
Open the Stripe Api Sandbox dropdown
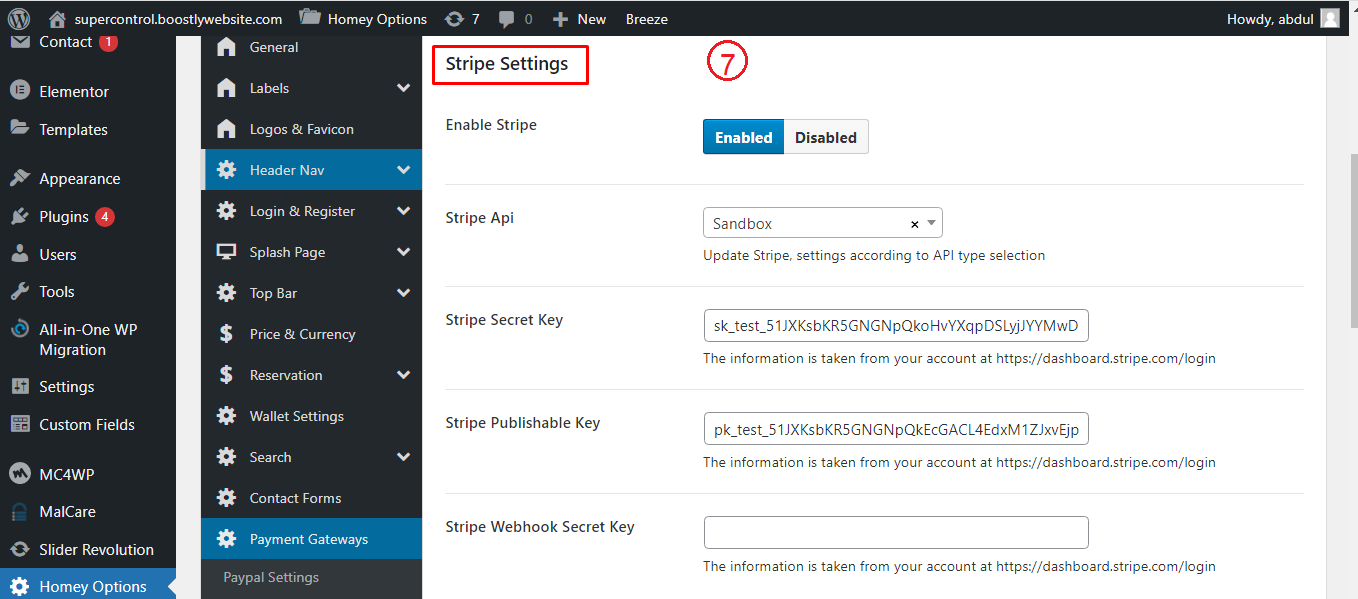click(x=823, y=223)
